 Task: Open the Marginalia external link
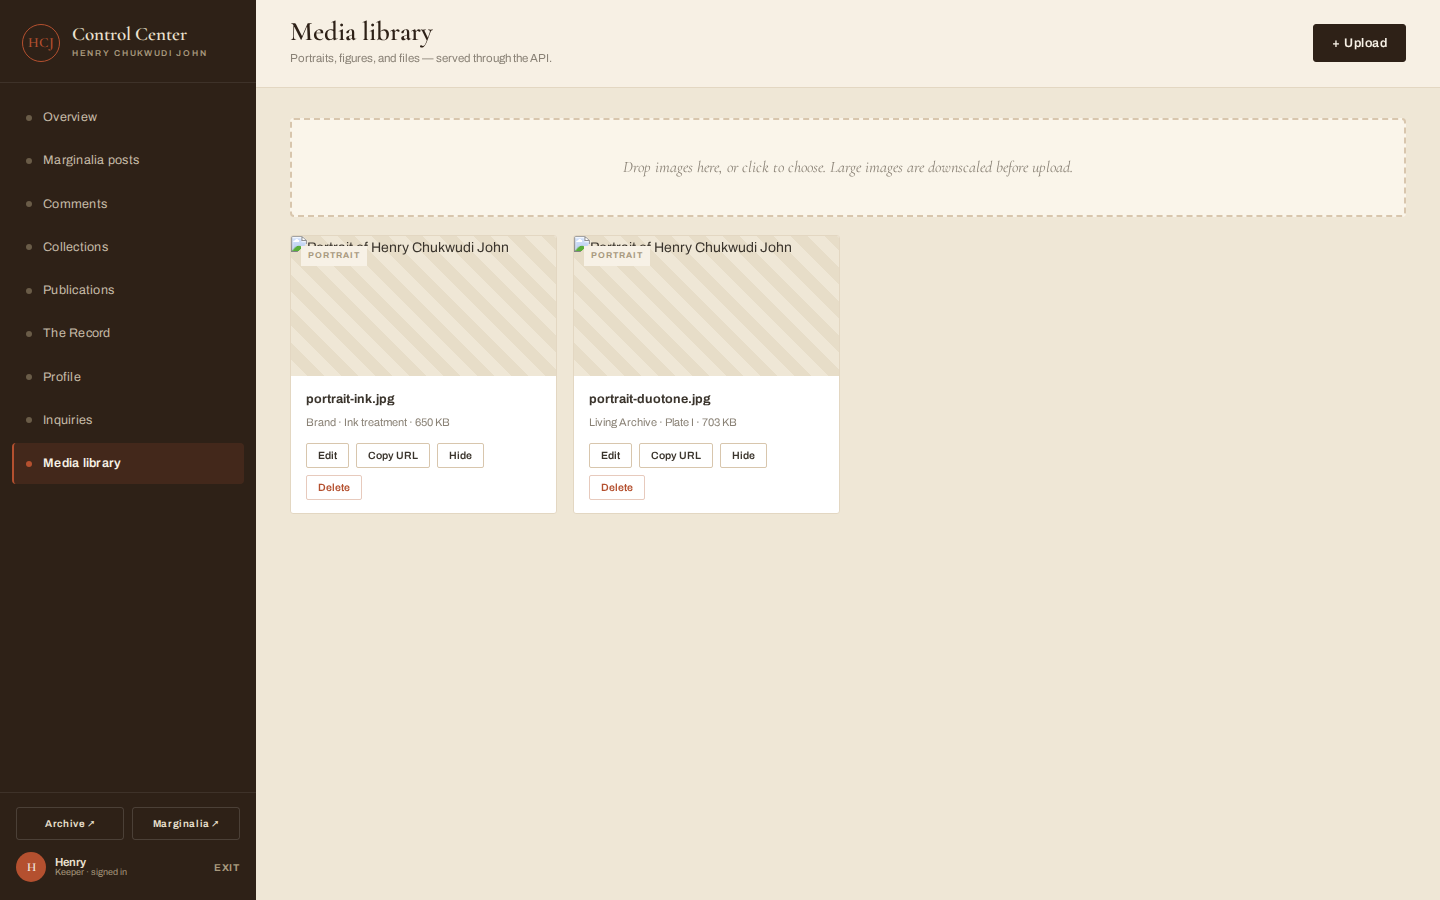click(x=186, y=824)
